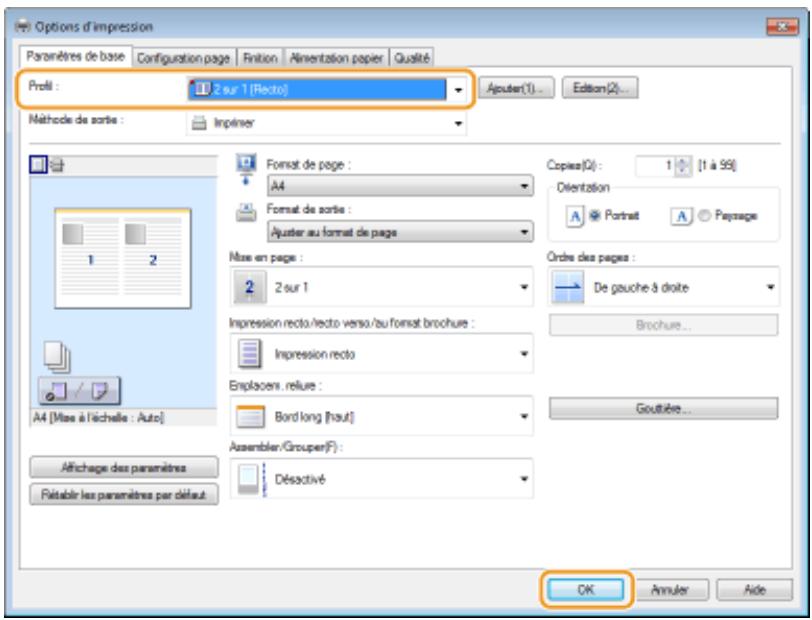Open the Assembler/Grouper Désactivé dropdown
812x620 pixels.
(x=381, y=479)
